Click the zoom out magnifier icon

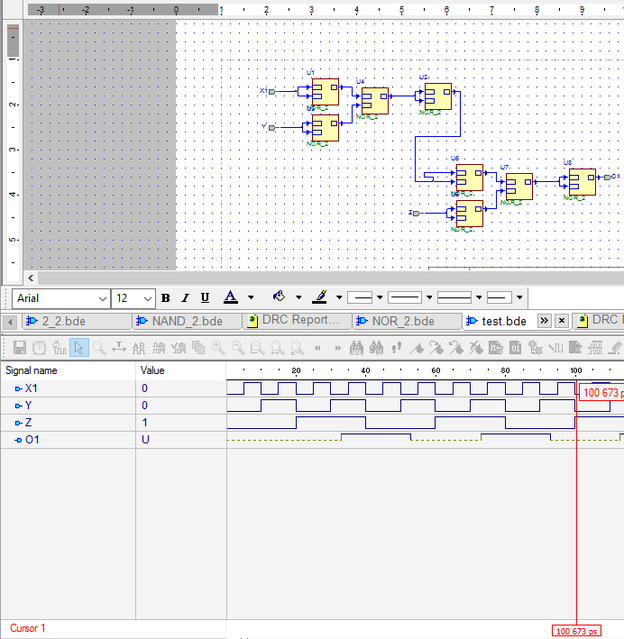coord(239,348)
